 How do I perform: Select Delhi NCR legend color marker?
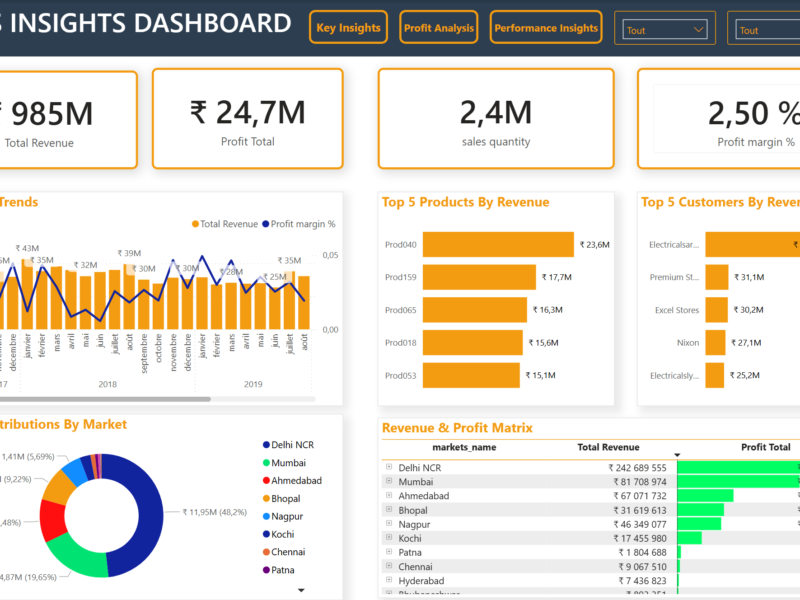click(x=266, y=444)
